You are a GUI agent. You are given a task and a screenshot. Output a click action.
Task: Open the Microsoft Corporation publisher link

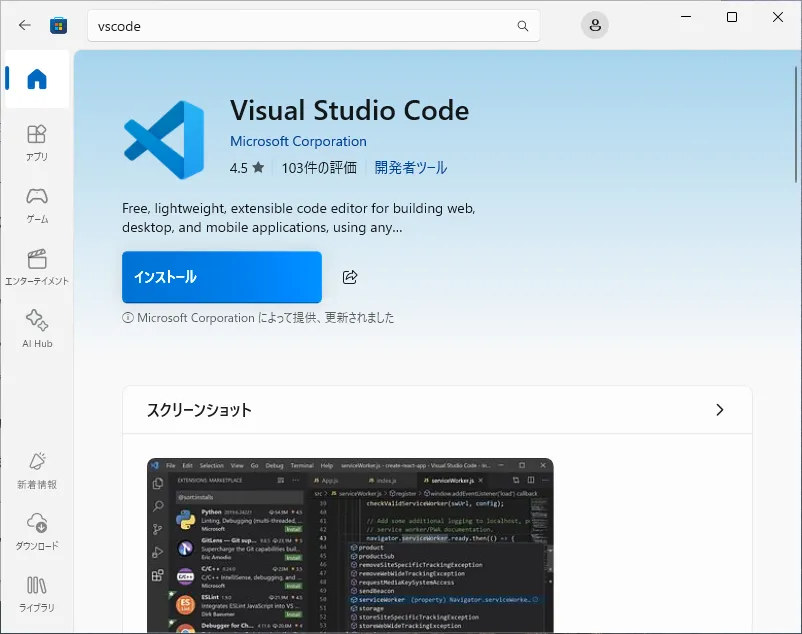[298, 141]
